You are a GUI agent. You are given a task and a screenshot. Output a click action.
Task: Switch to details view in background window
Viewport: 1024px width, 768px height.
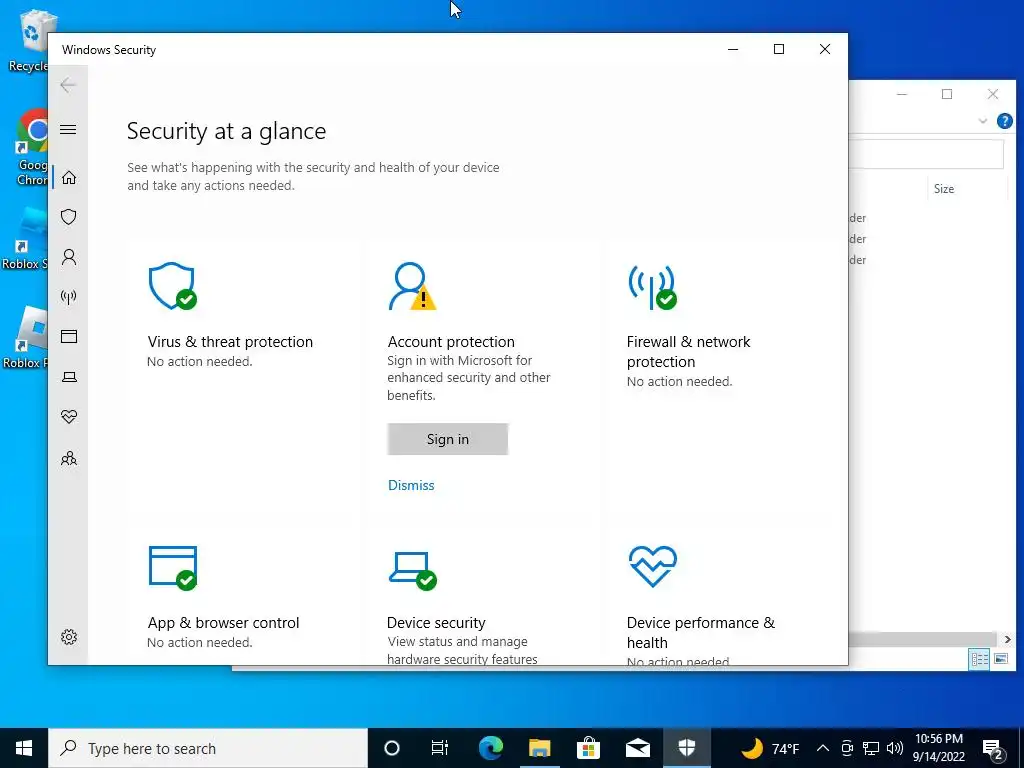pos(980,659)
